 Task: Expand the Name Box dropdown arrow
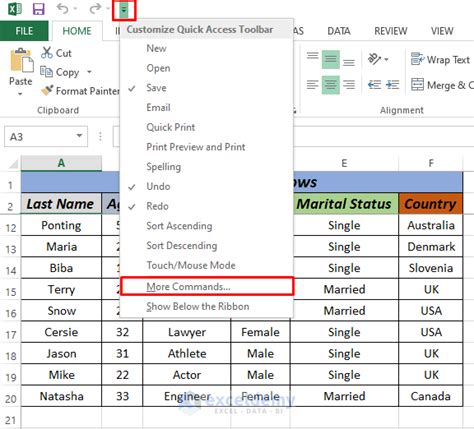click(x=79, y=136)
